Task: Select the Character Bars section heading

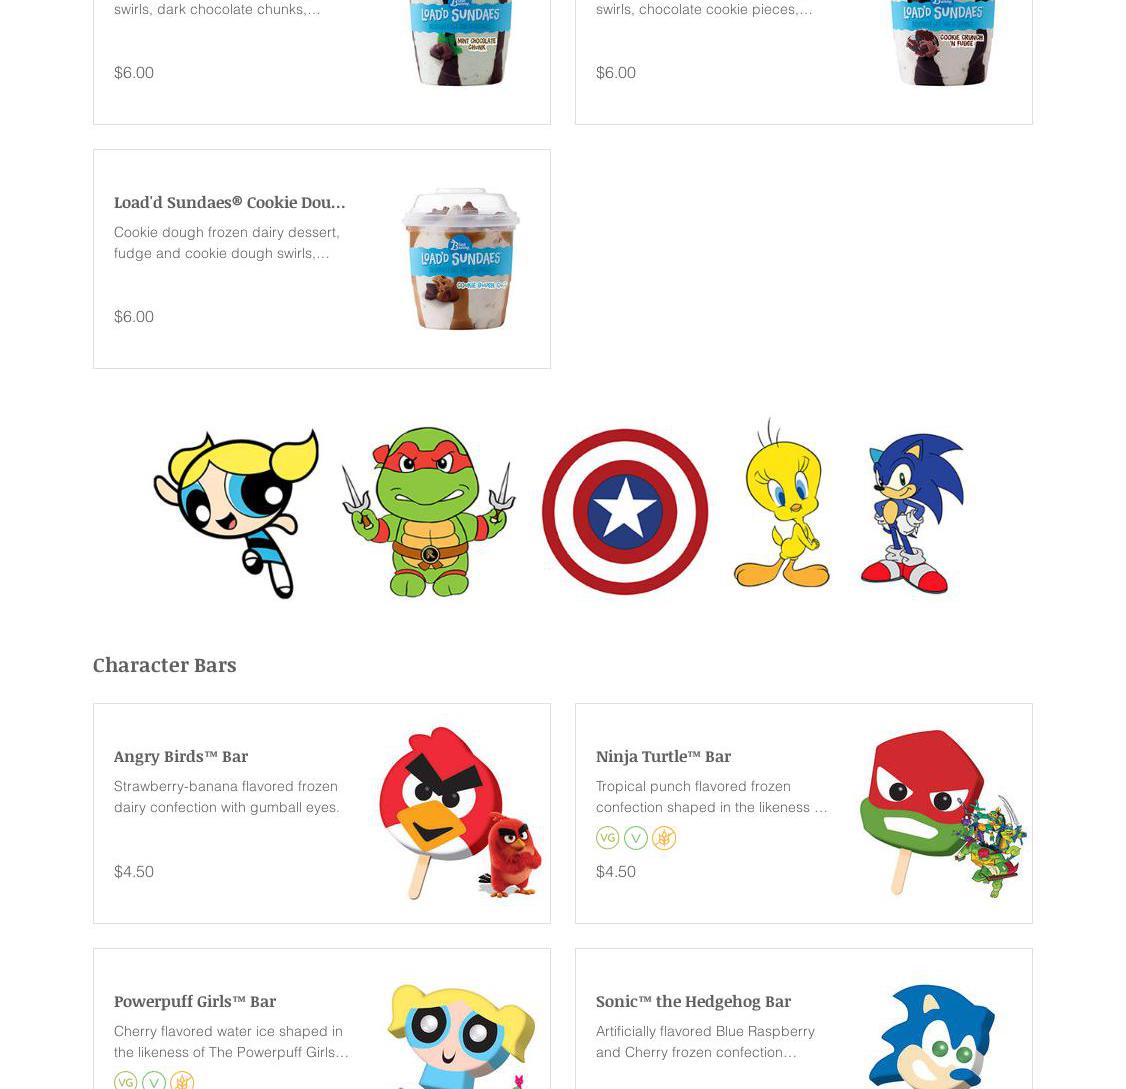Action: 164,665
